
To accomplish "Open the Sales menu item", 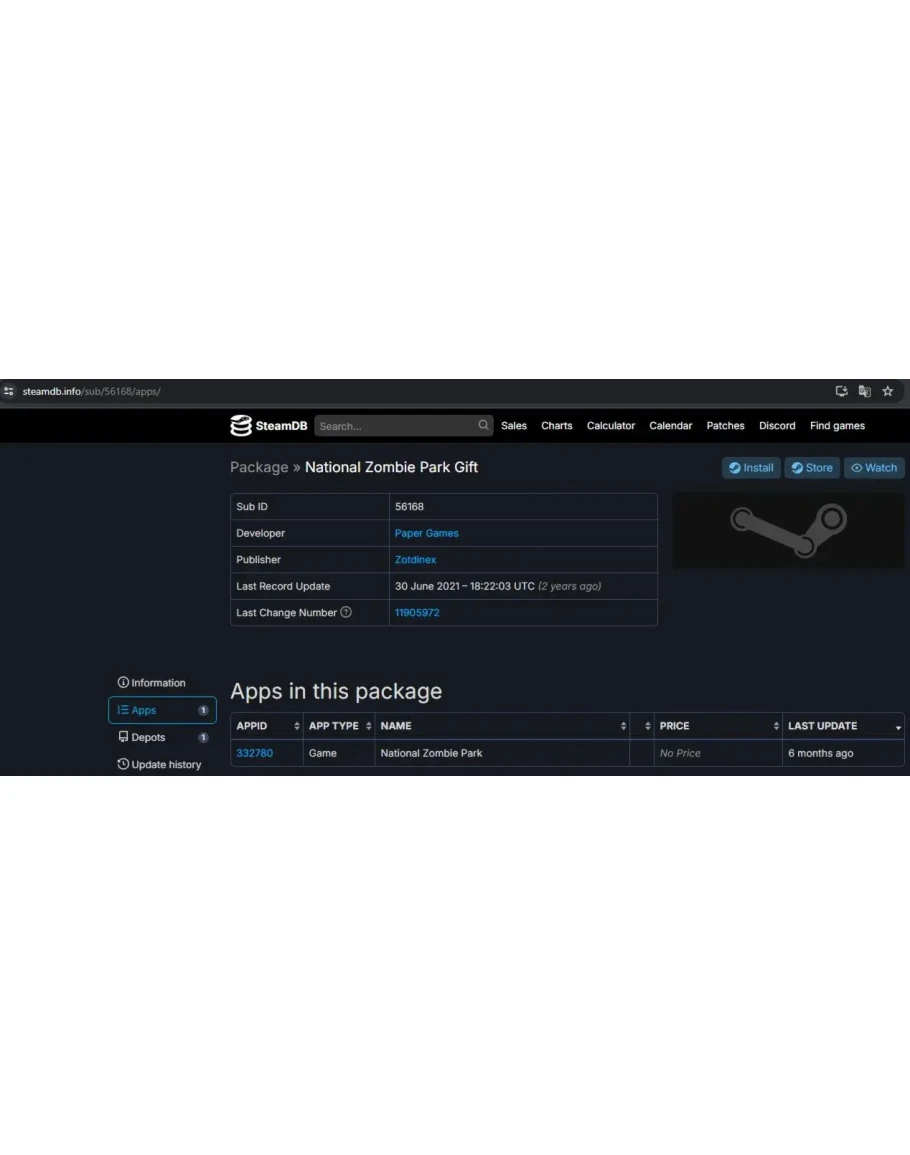I will pos(514,426).
